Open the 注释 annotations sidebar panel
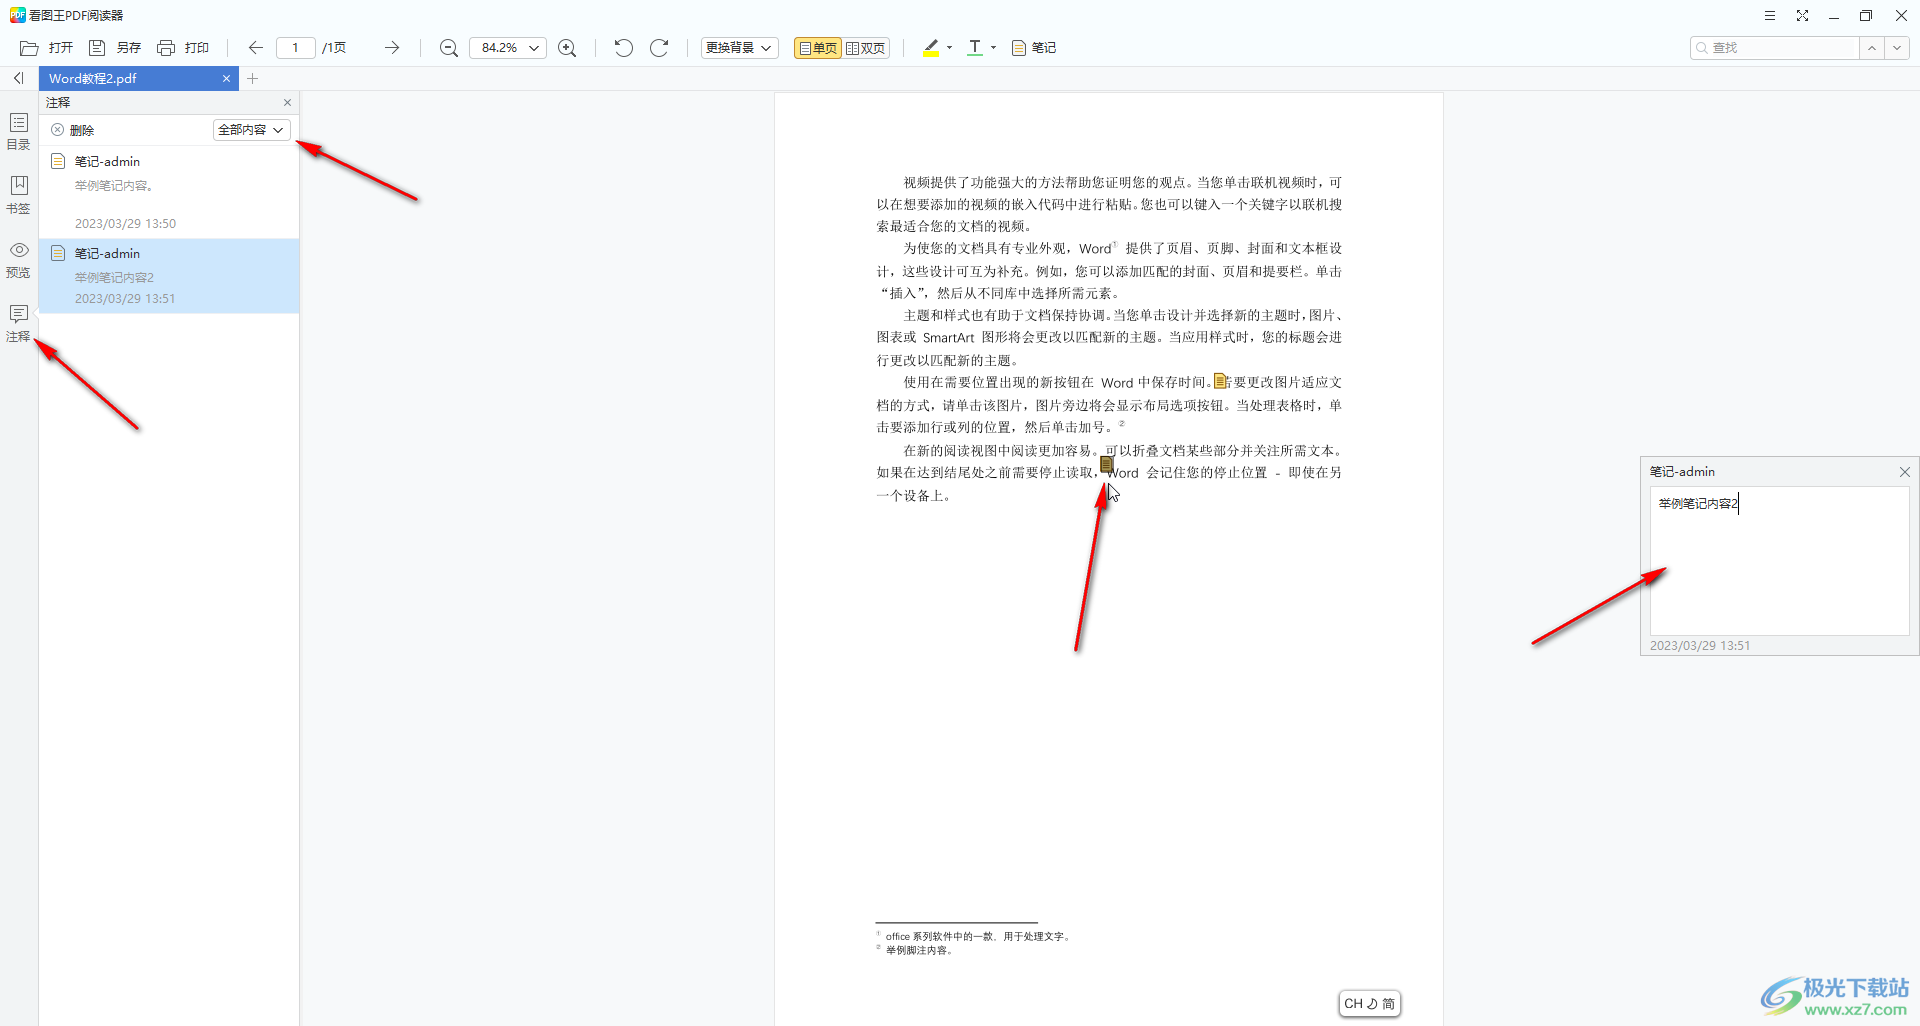The width and height of the screenshot is (1920, 1026). click(x=18, y=323)
